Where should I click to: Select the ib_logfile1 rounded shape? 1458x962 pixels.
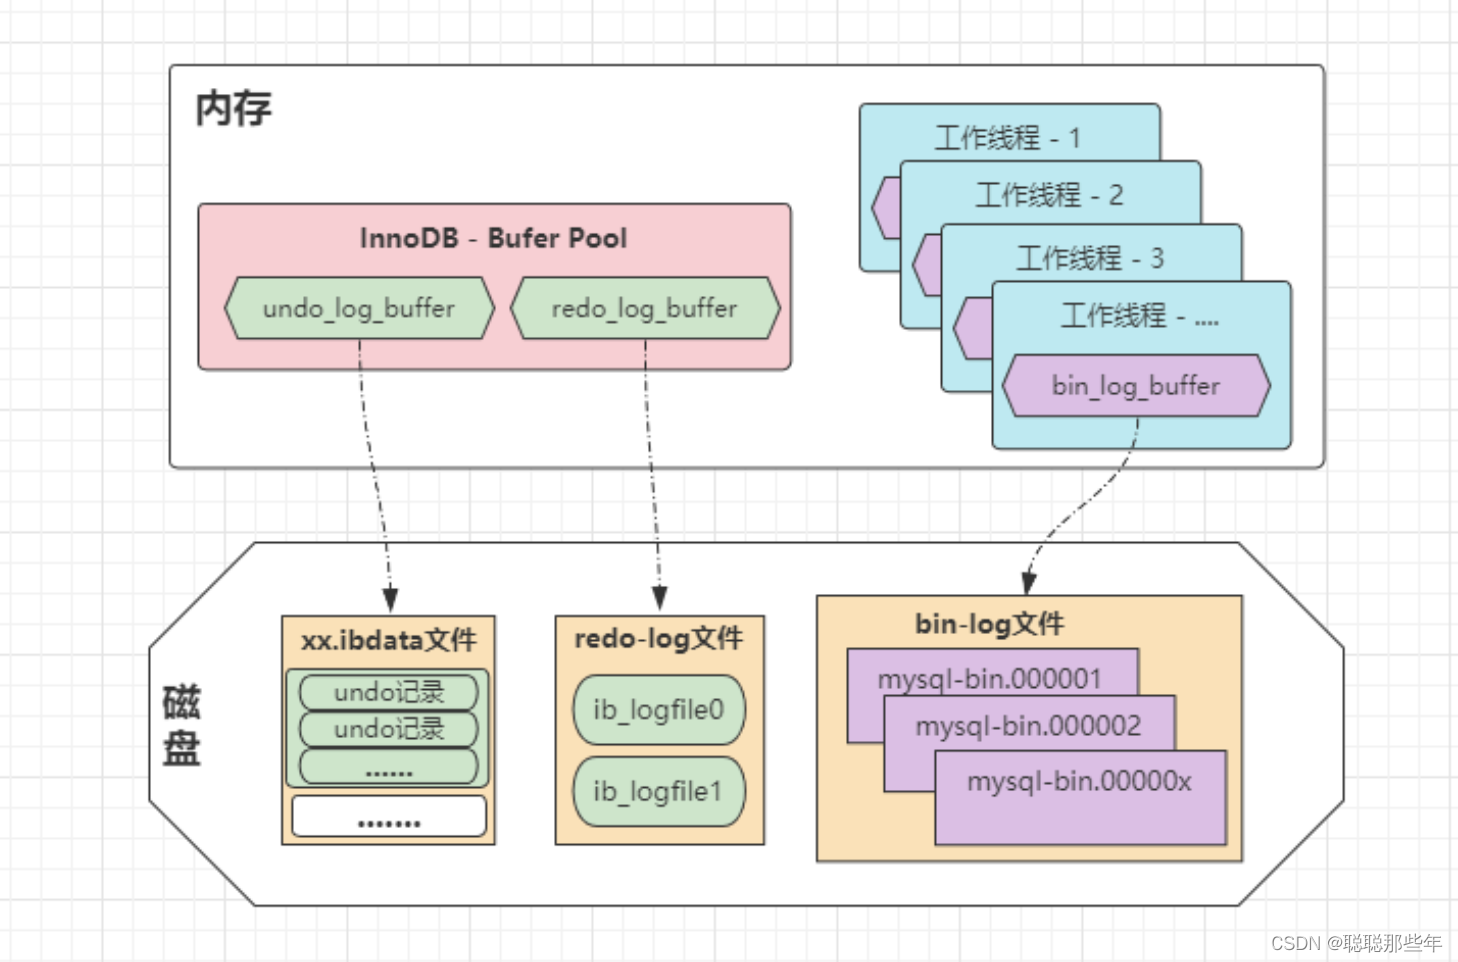coord(657,792)
